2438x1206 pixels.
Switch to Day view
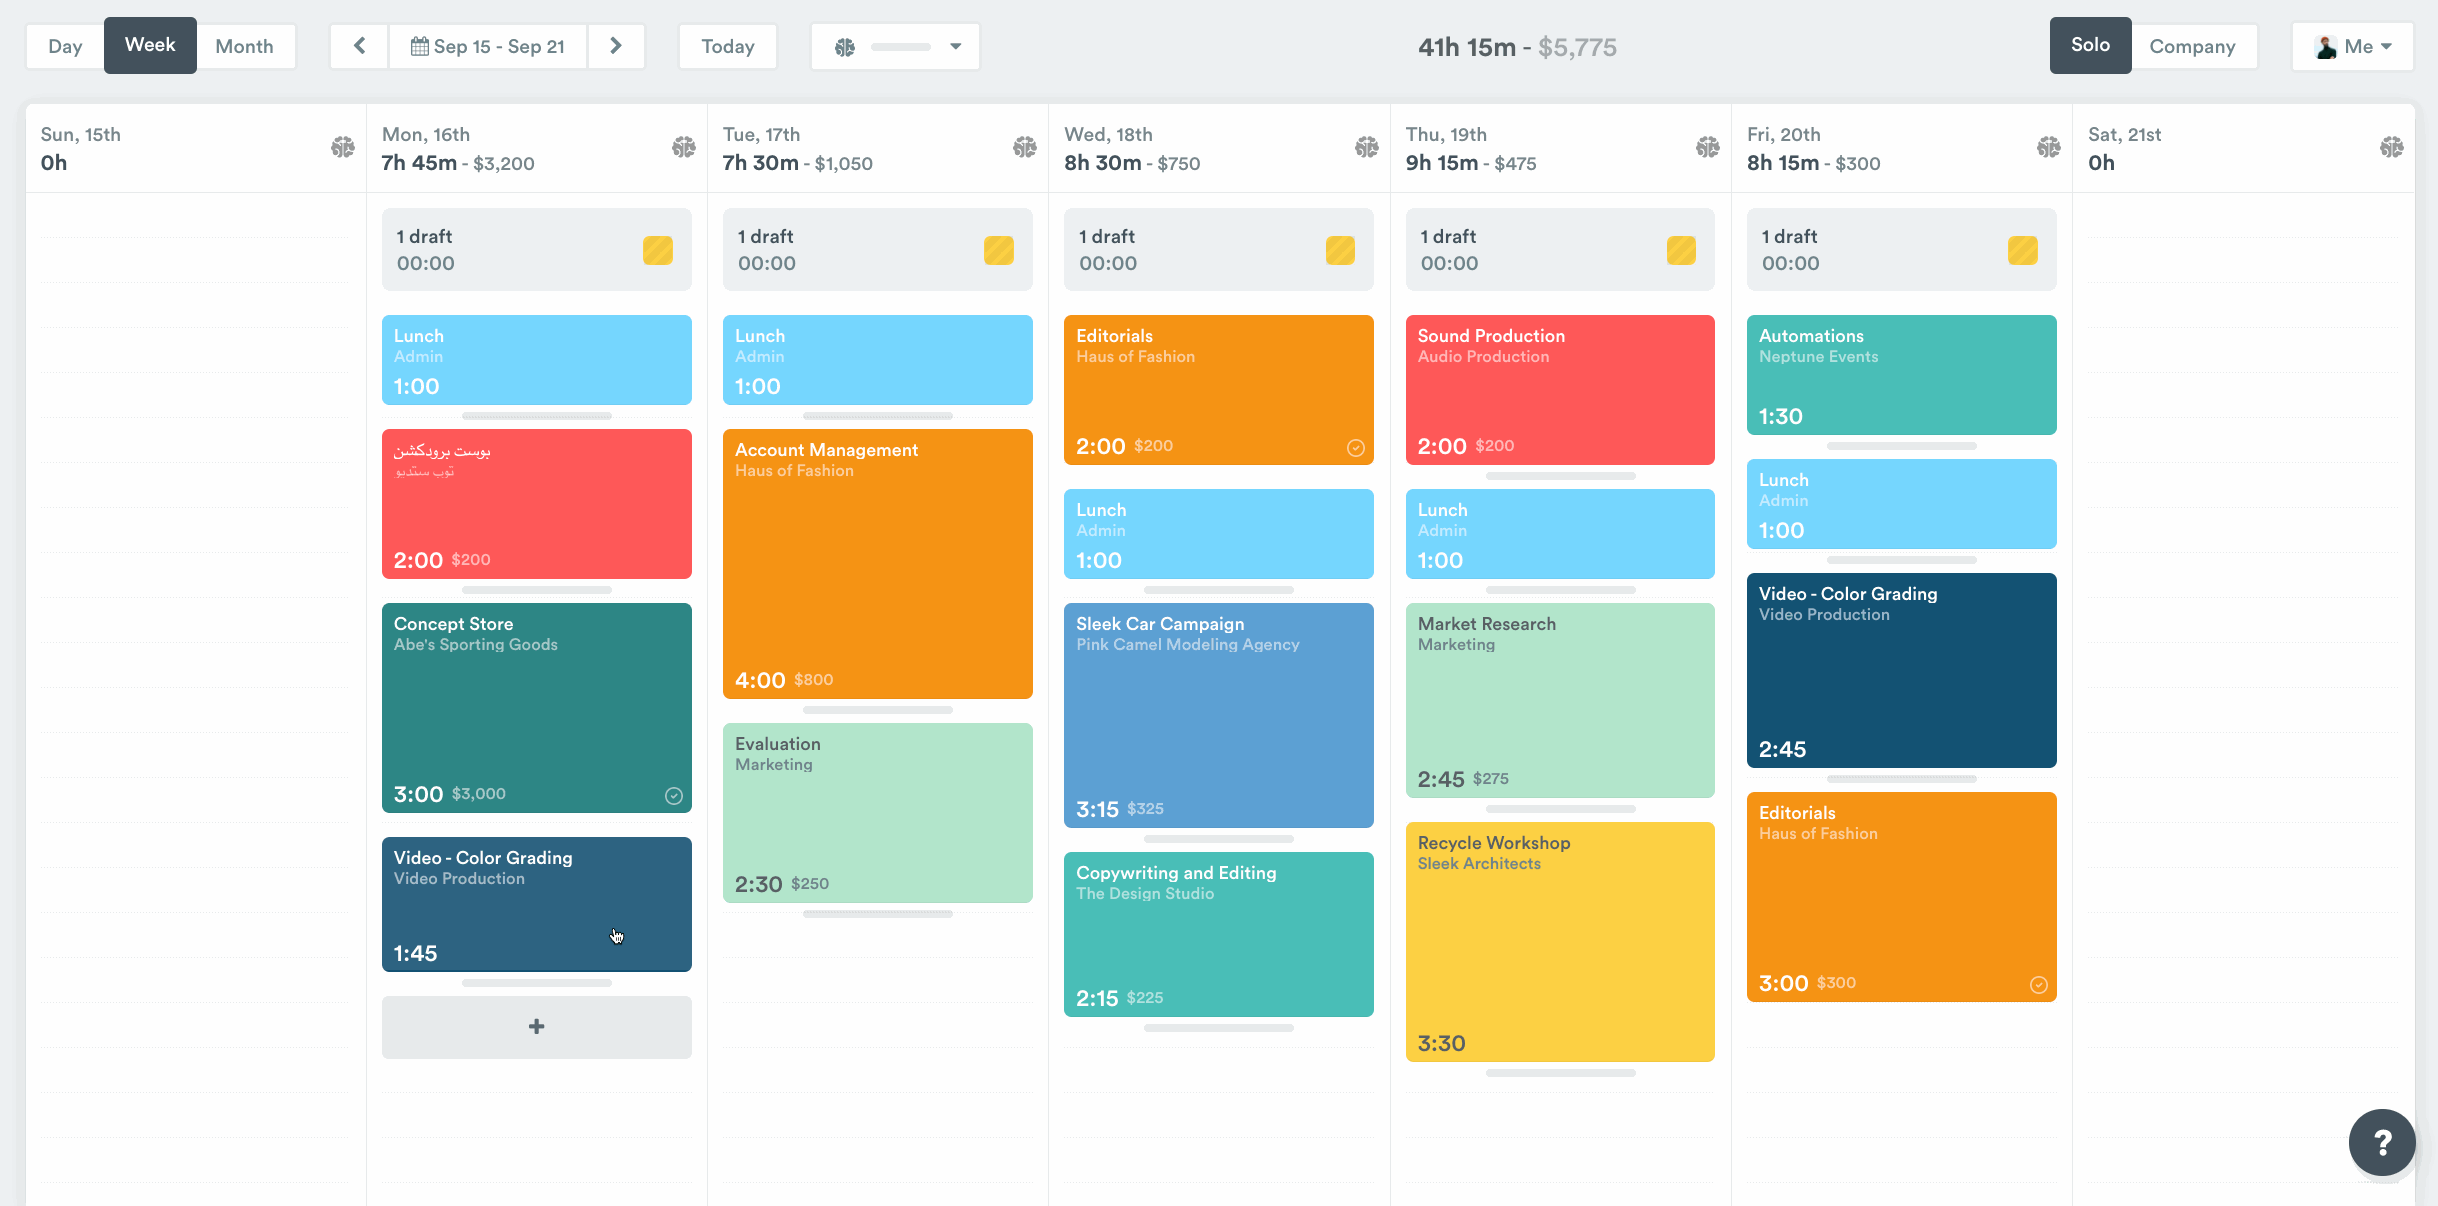point(64,46)
